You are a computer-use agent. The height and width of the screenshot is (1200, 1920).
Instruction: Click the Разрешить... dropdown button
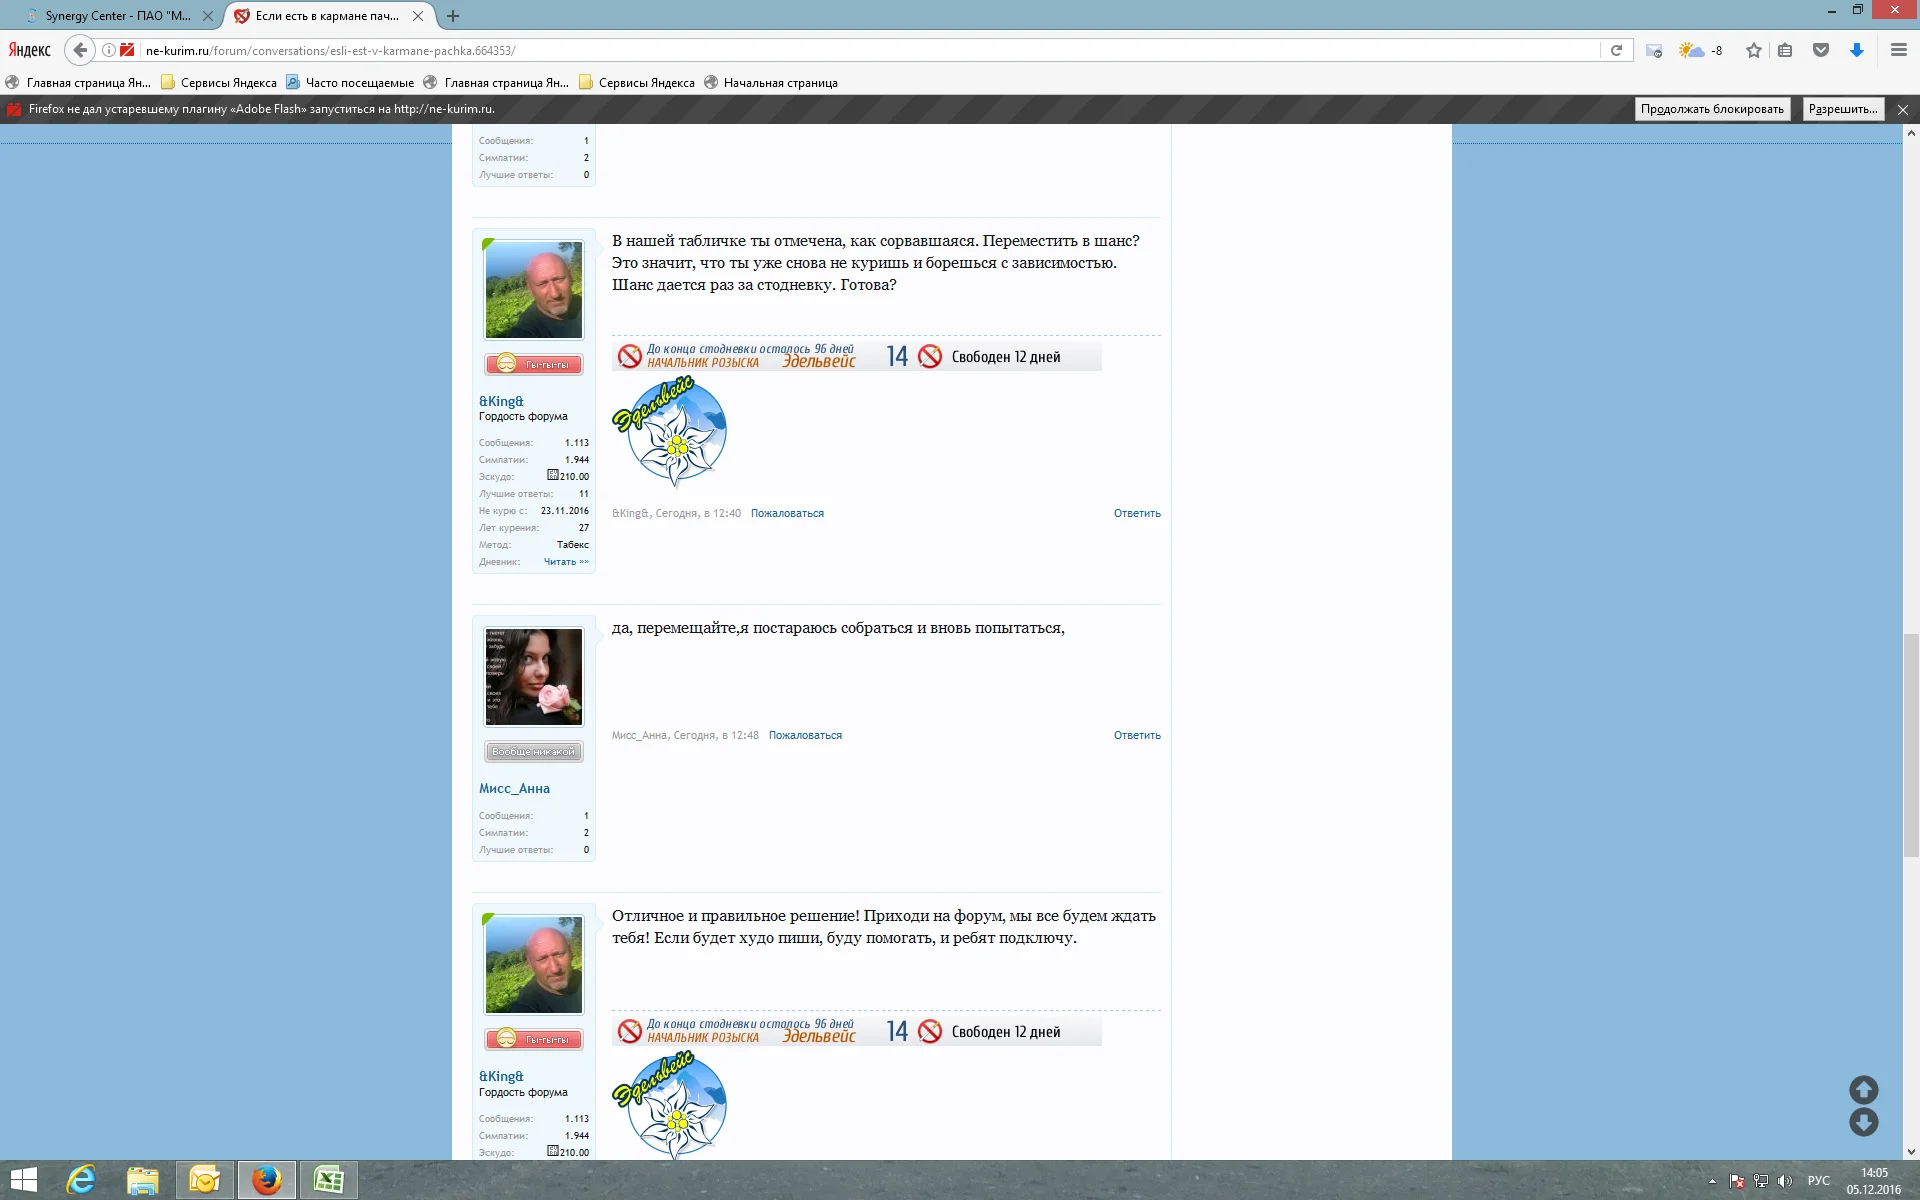pos(1843,109)
